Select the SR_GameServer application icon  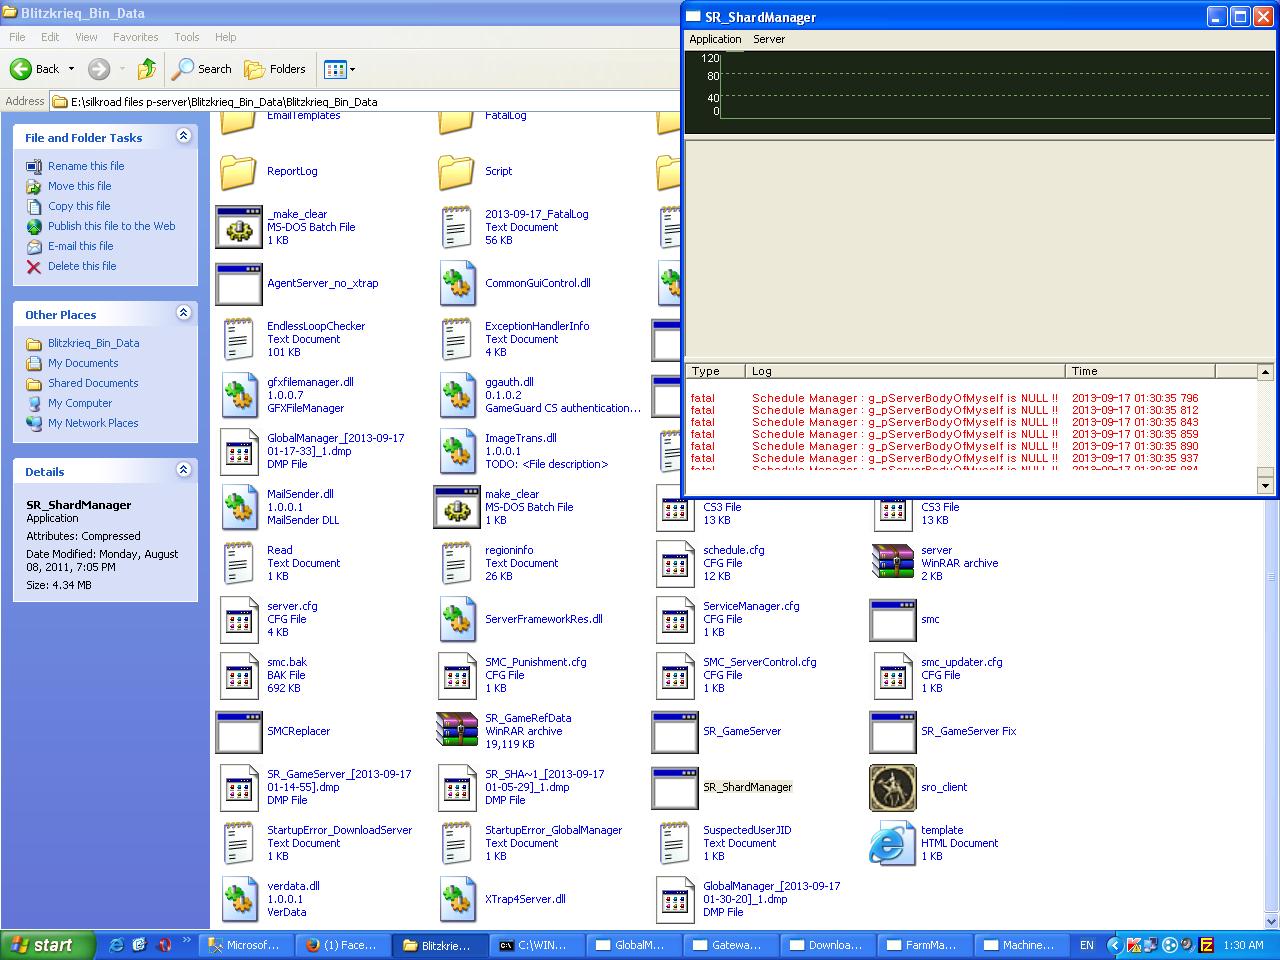point(675,731)
